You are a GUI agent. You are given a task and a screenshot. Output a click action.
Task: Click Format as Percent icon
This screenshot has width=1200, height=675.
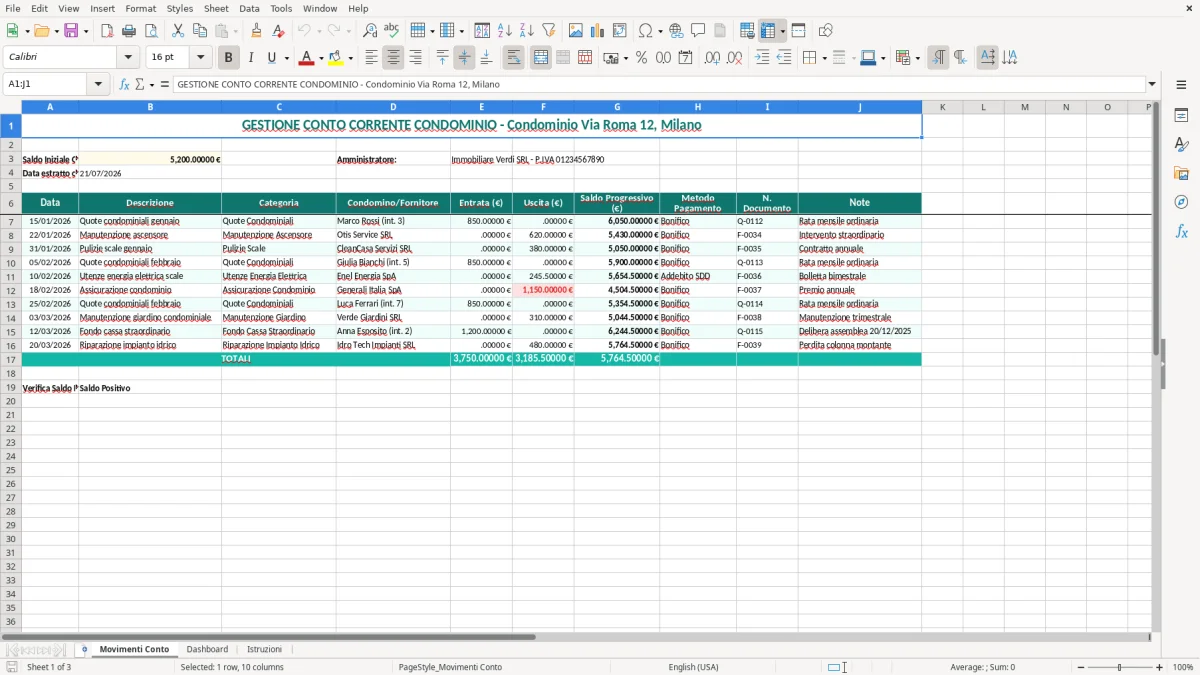pos(641,58)
